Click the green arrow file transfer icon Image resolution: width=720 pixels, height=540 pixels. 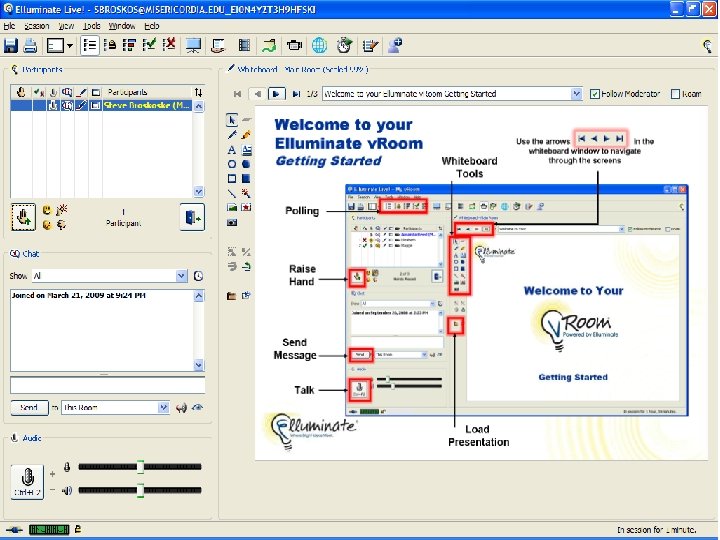click(x=269, y=45)
